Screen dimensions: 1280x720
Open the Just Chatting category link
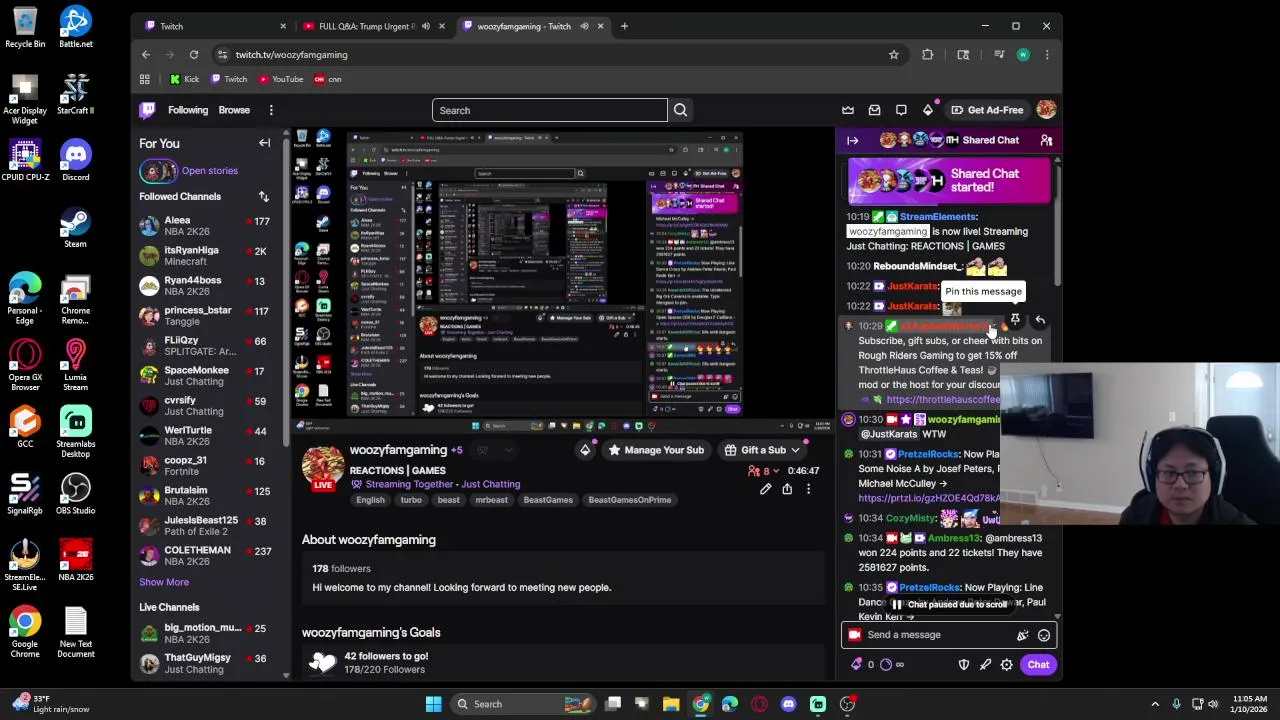[x=491, y=484]
